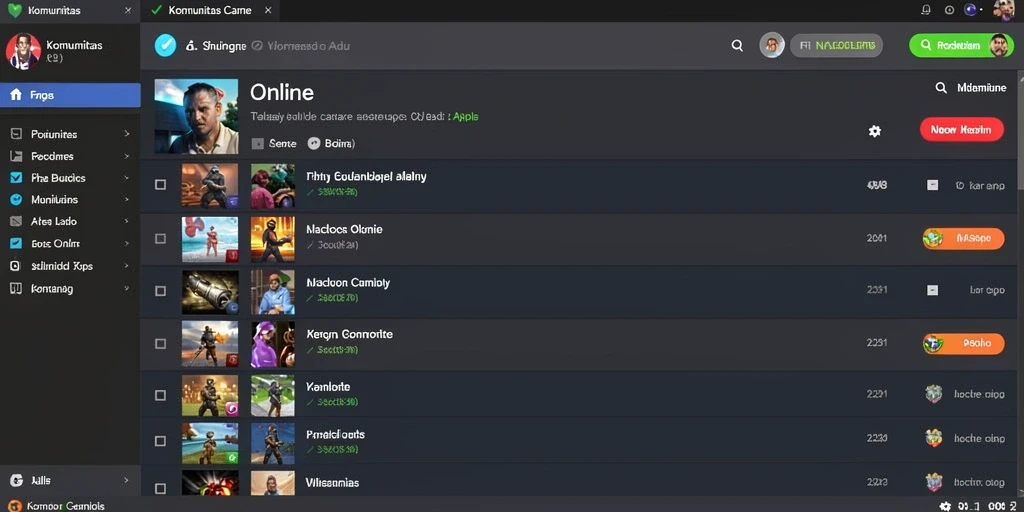Click the search icon beside Mdamiune

941,88
